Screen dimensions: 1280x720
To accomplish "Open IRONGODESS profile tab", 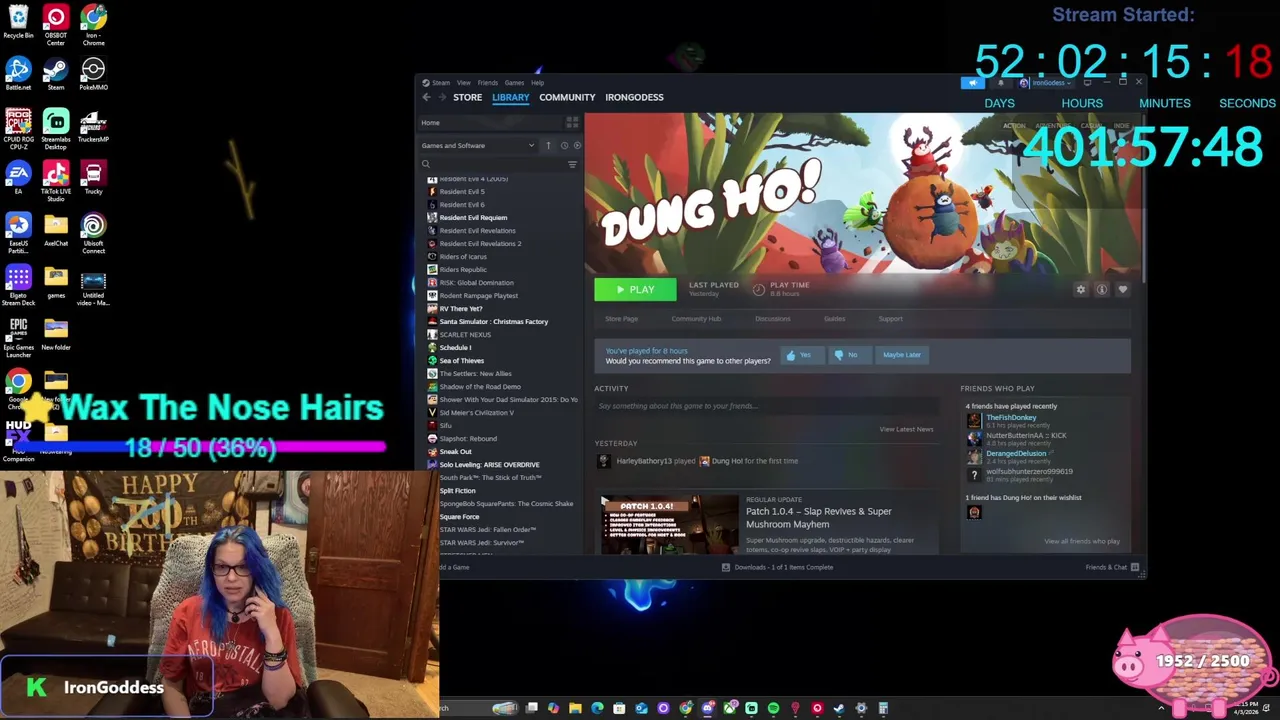I will click(634, 97).
